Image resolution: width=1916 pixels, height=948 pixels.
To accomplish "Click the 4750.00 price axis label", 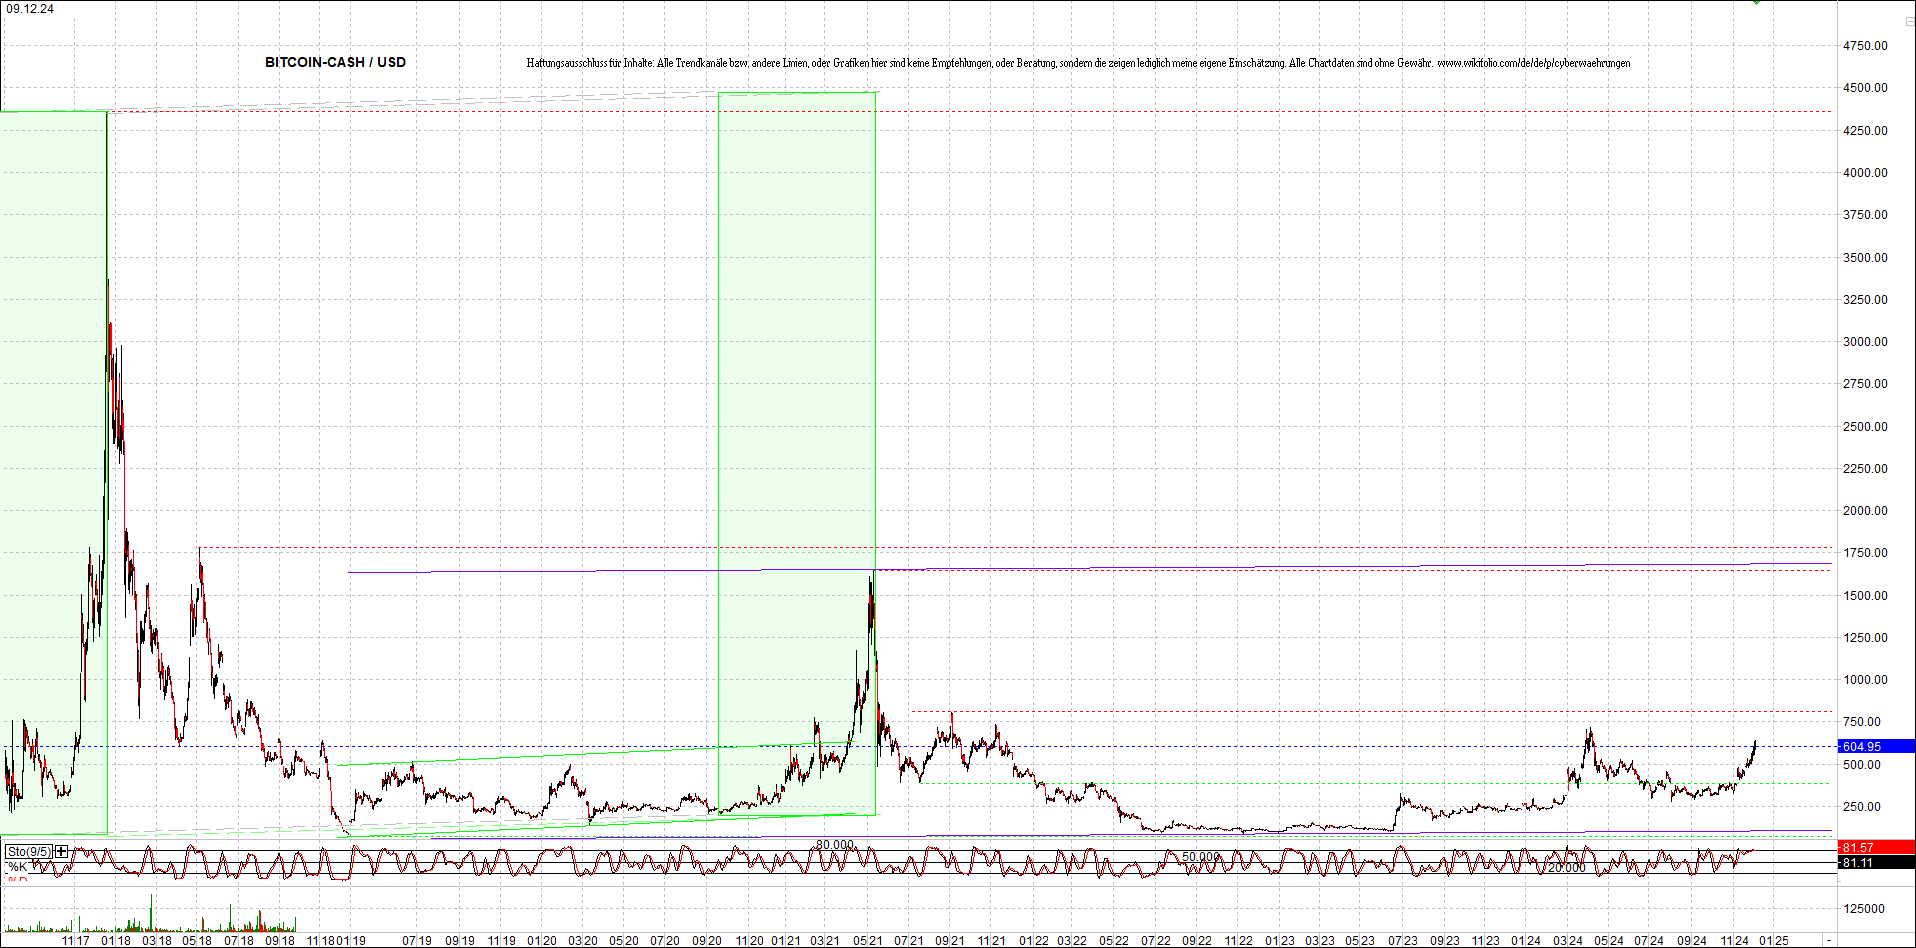I will [1865, 46].
